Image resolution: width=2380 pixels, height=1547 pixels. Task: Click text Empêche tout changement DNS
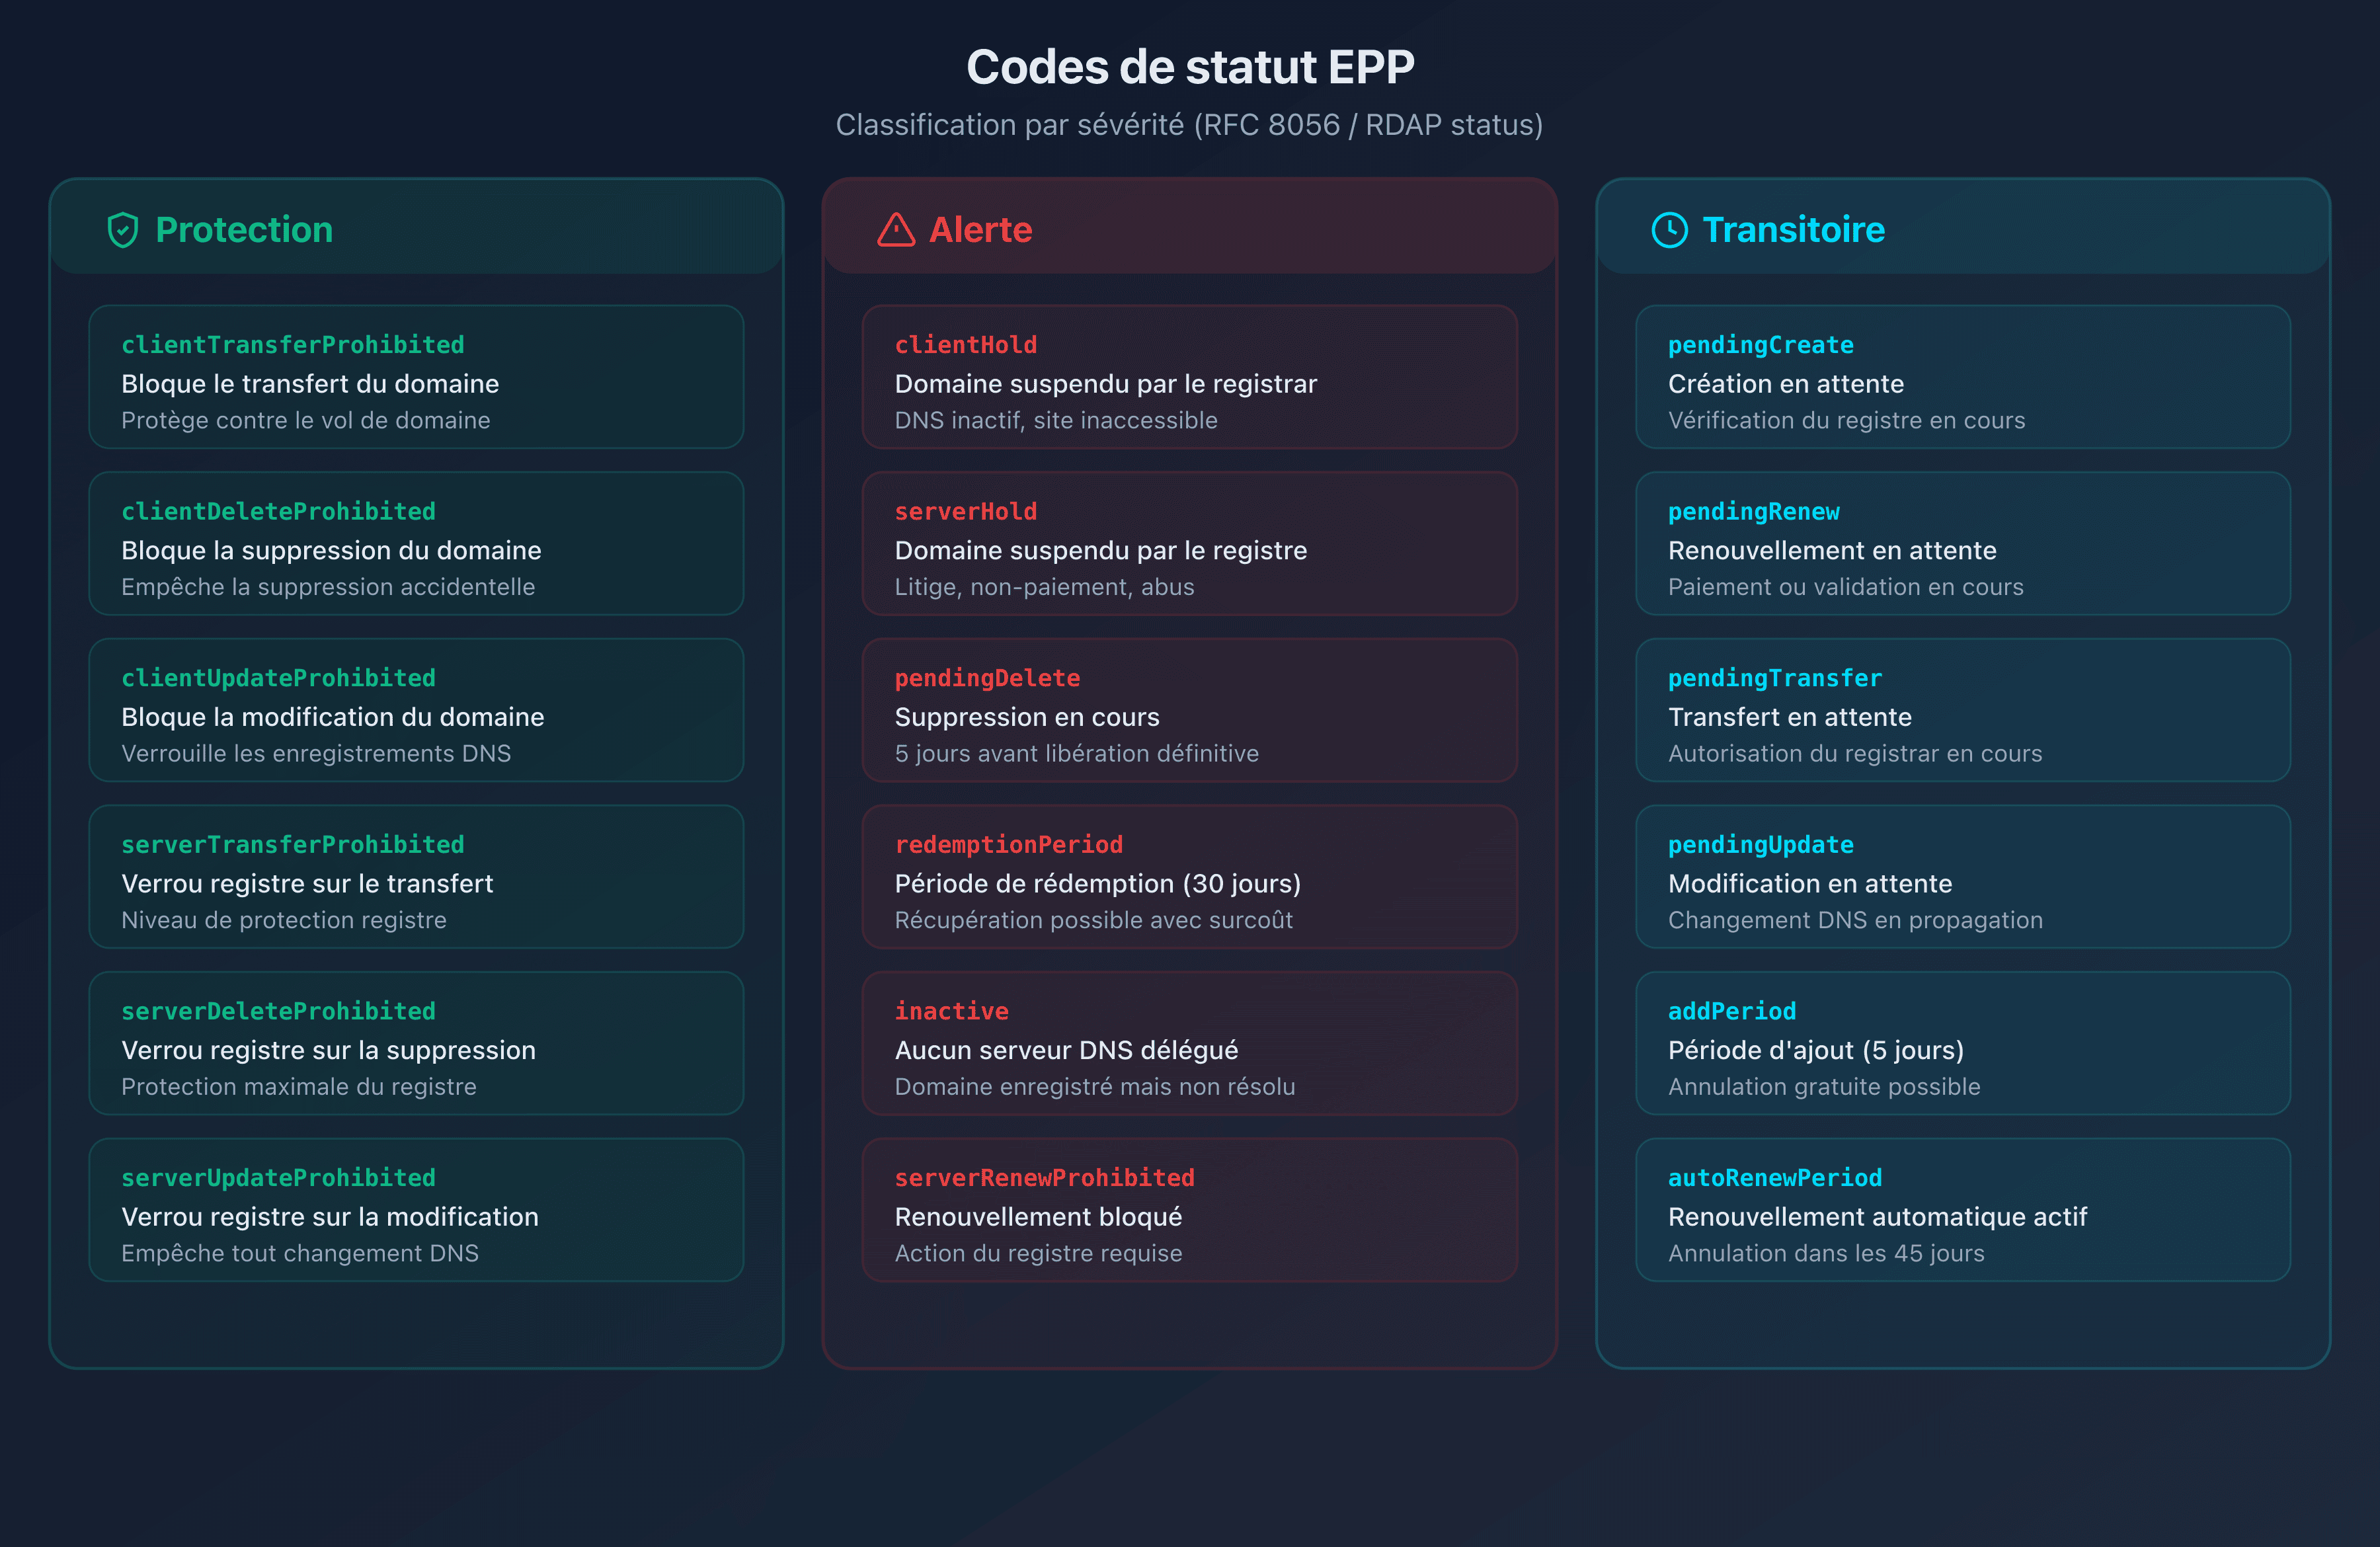[300, 1253]
